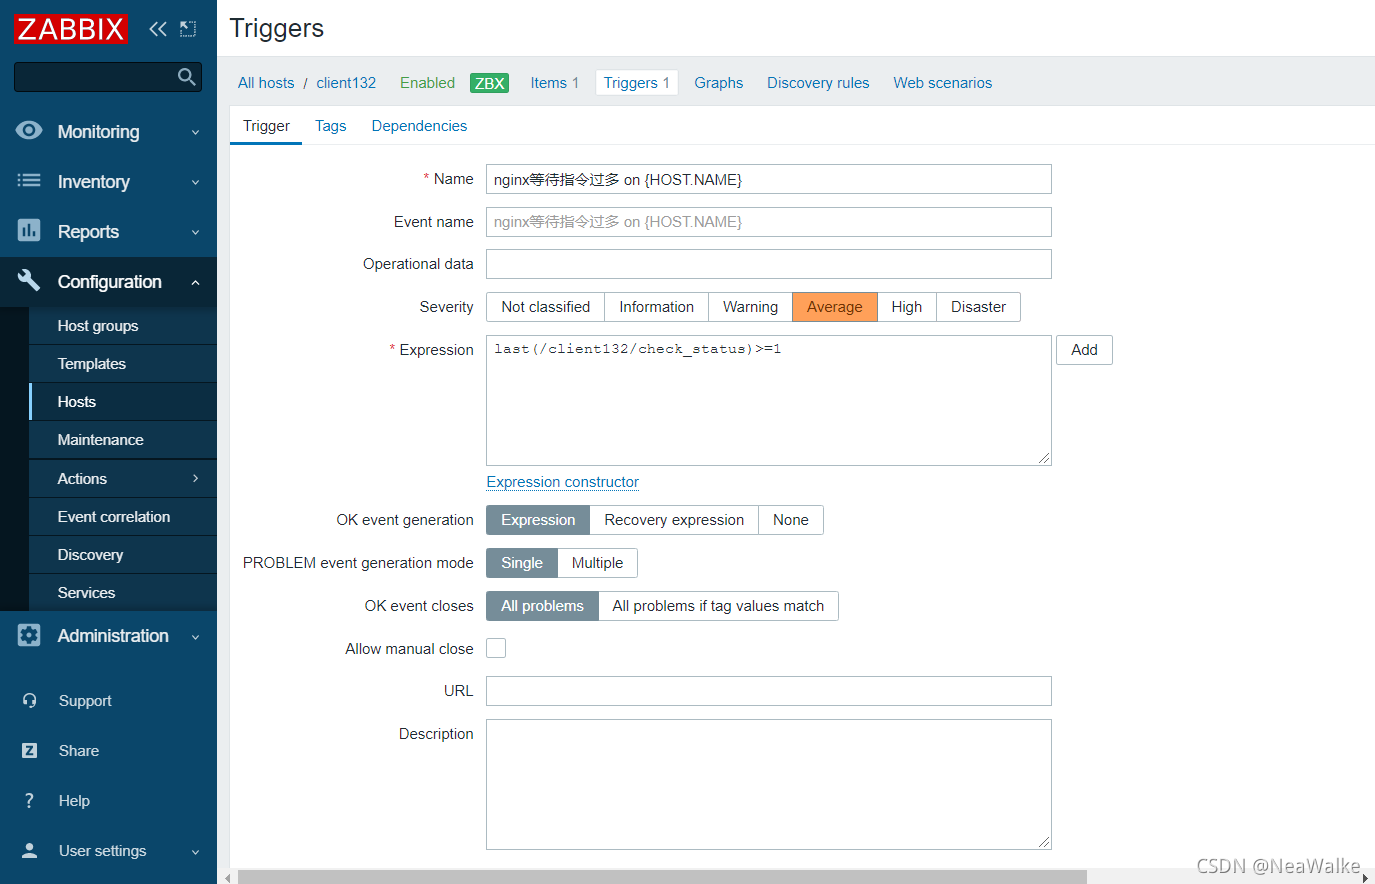Image resolution: width=1375 pixels, height=884 pixels.
Task: Open Expression constructor link
Action: [563, 482]
